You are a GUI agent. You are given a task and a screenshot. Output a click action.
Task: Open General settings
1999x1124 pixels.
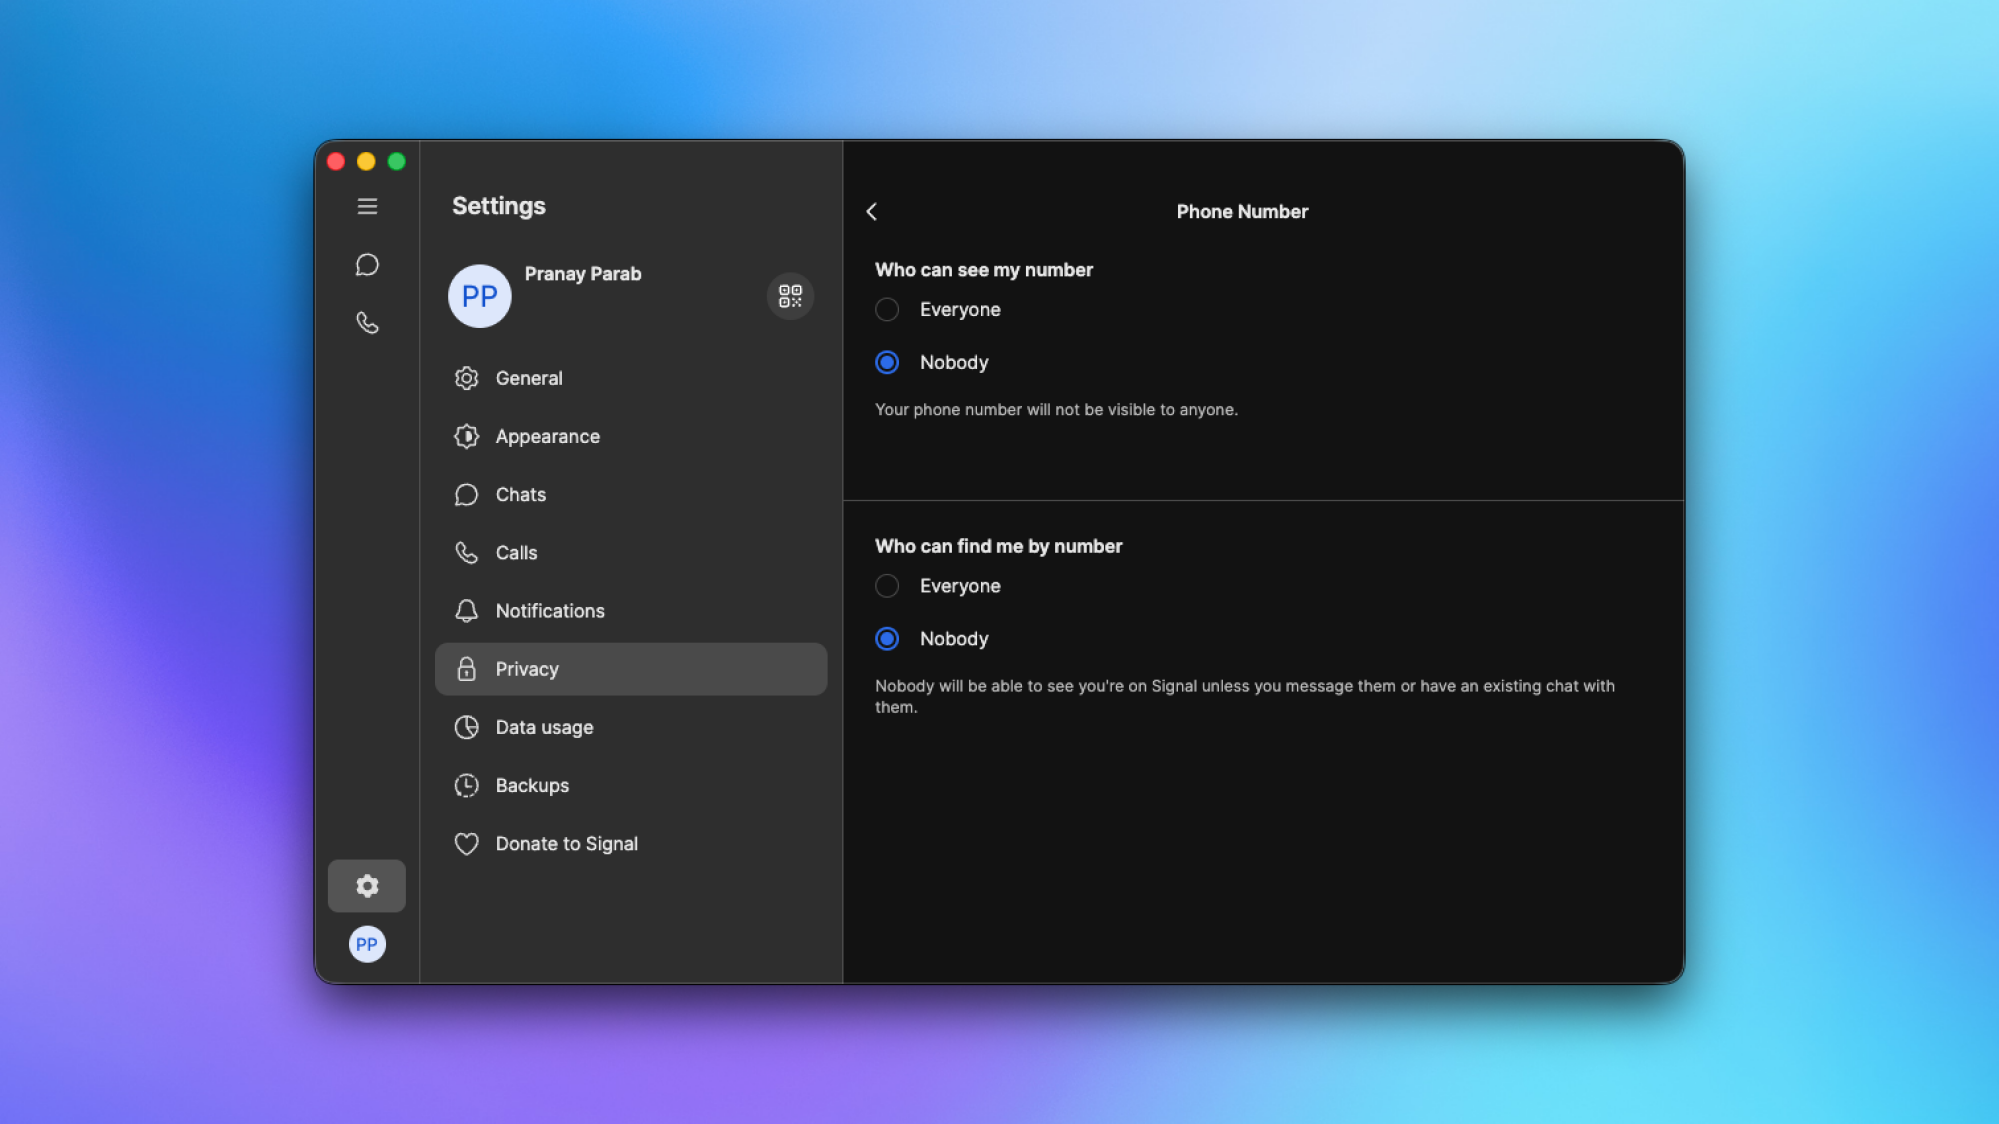pos(529,378)
